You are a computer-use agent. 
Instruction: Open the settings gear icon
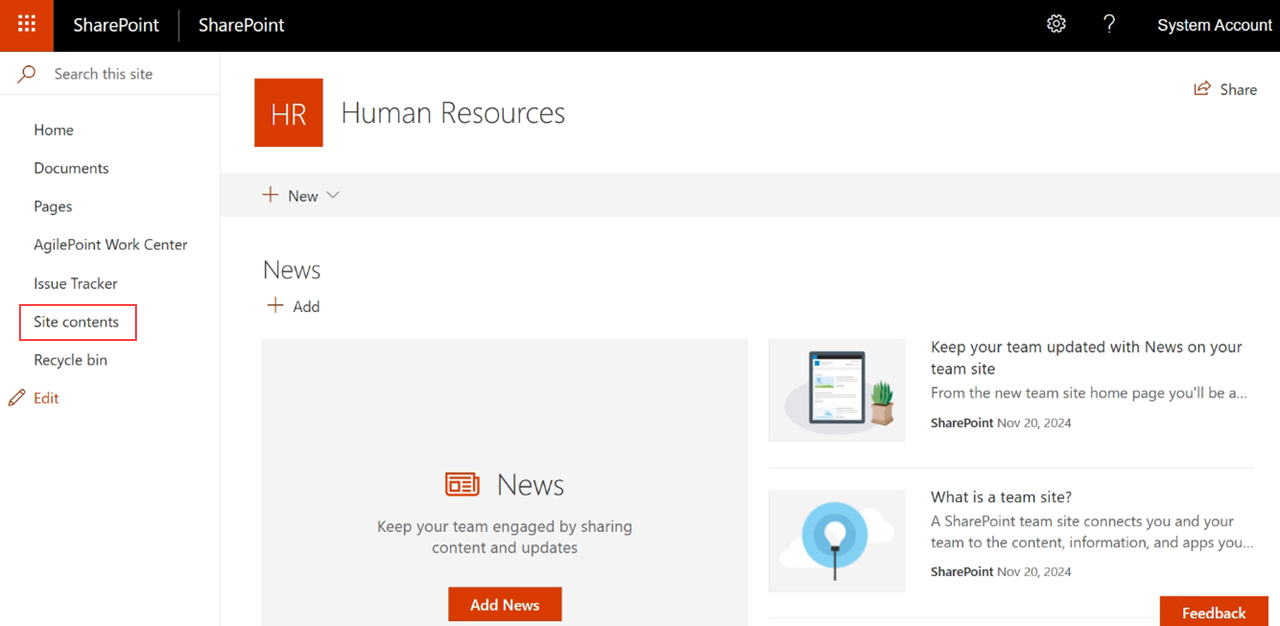tap(1056, 24)
